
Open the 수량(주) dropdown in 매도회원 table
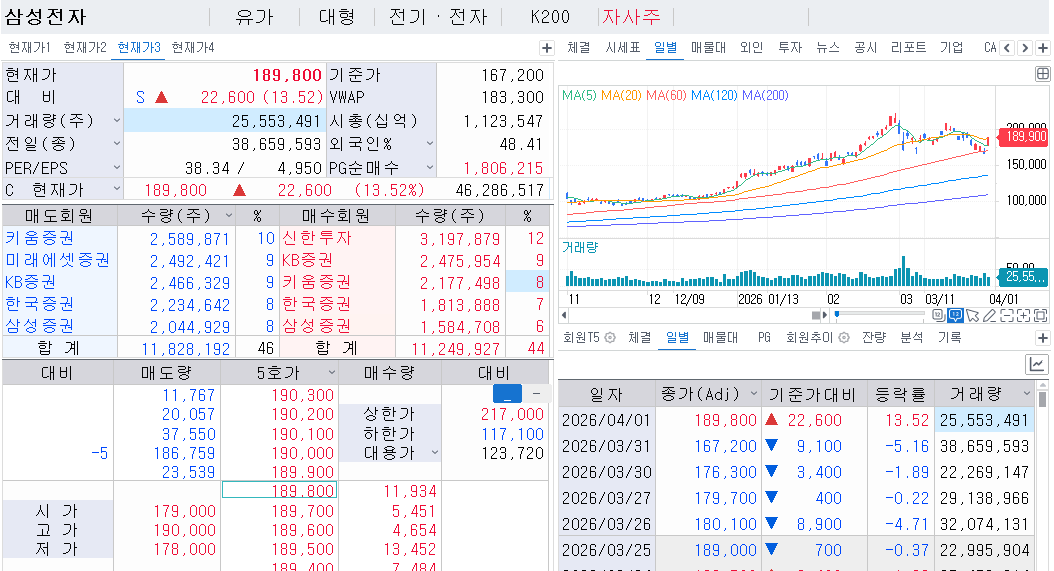click(229, 216)
